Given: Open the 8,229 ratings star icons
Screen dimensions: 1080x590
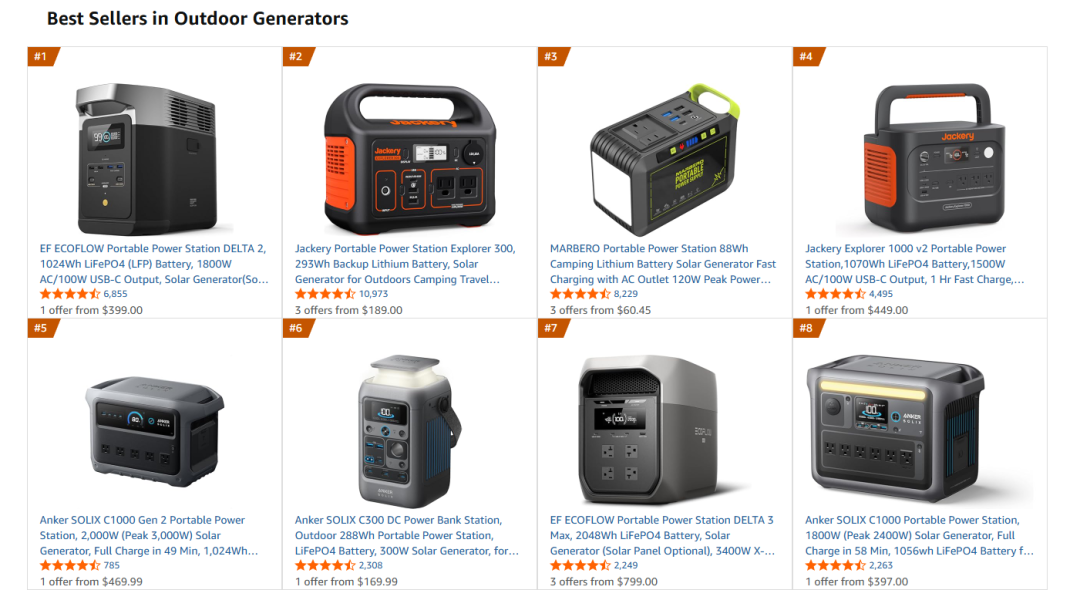Looking at the screenshot, I should (580, 294).
